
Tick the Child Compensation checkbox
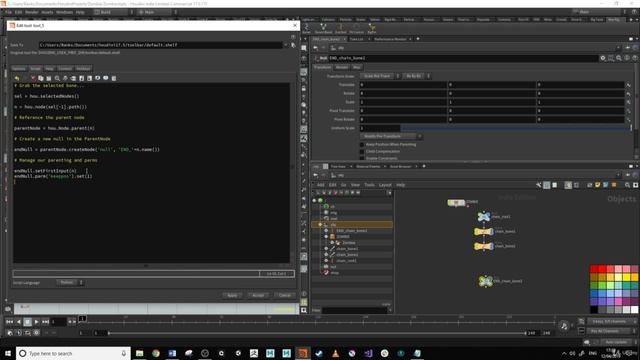362,151
